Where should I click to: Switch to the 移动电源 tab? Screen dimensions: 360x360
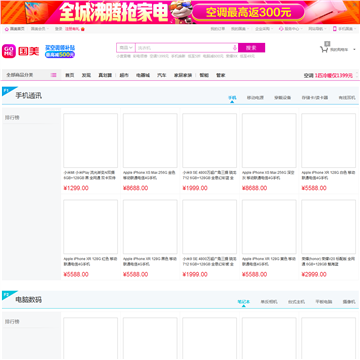[x=255, y=98]
